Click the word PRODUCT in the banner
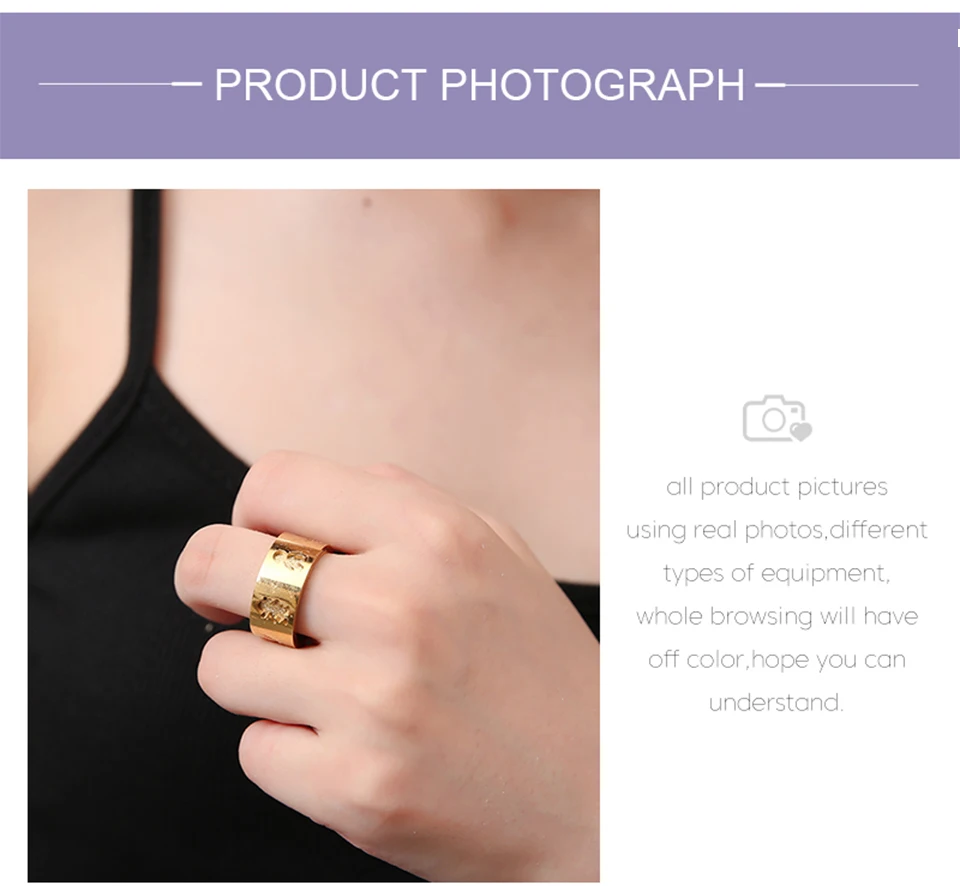 click(x=320, y=84)
